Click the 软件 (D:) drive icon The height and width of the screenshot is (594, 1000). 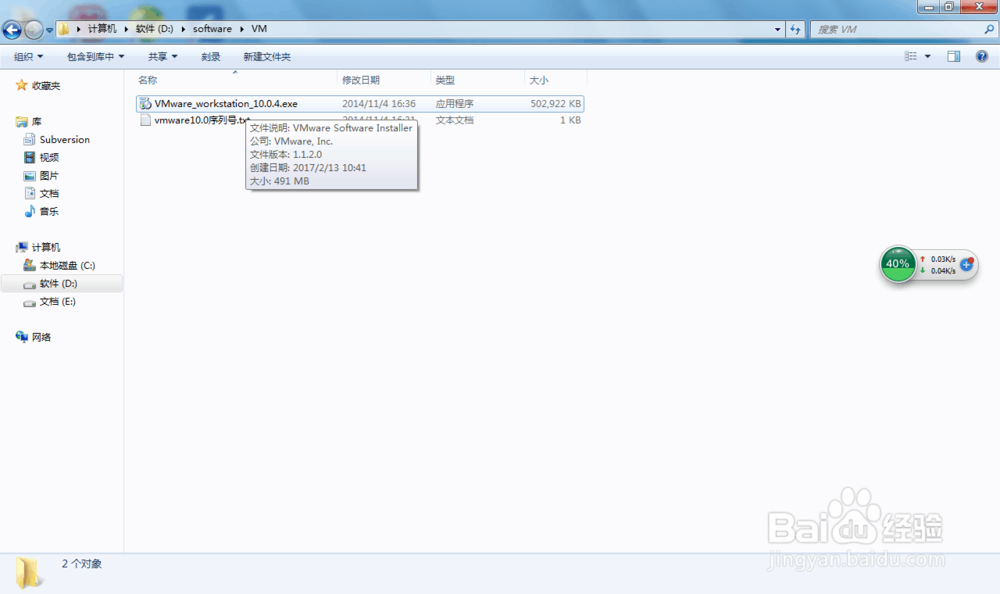(x=29, y=285)
